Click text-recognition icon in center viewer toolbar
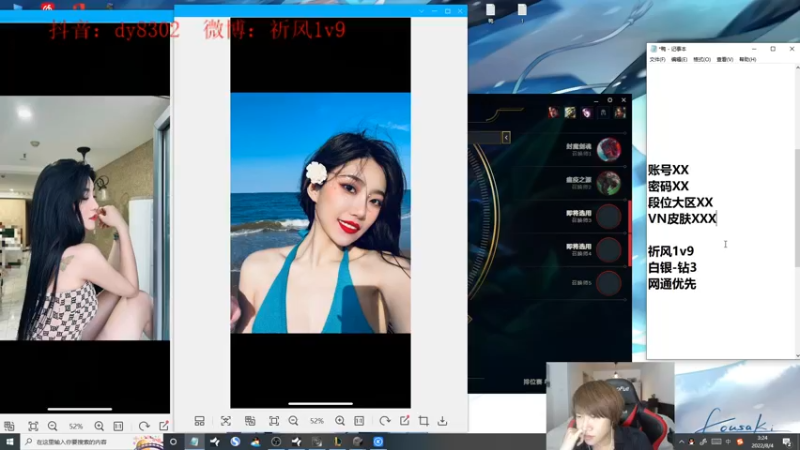 pos(250,421)
